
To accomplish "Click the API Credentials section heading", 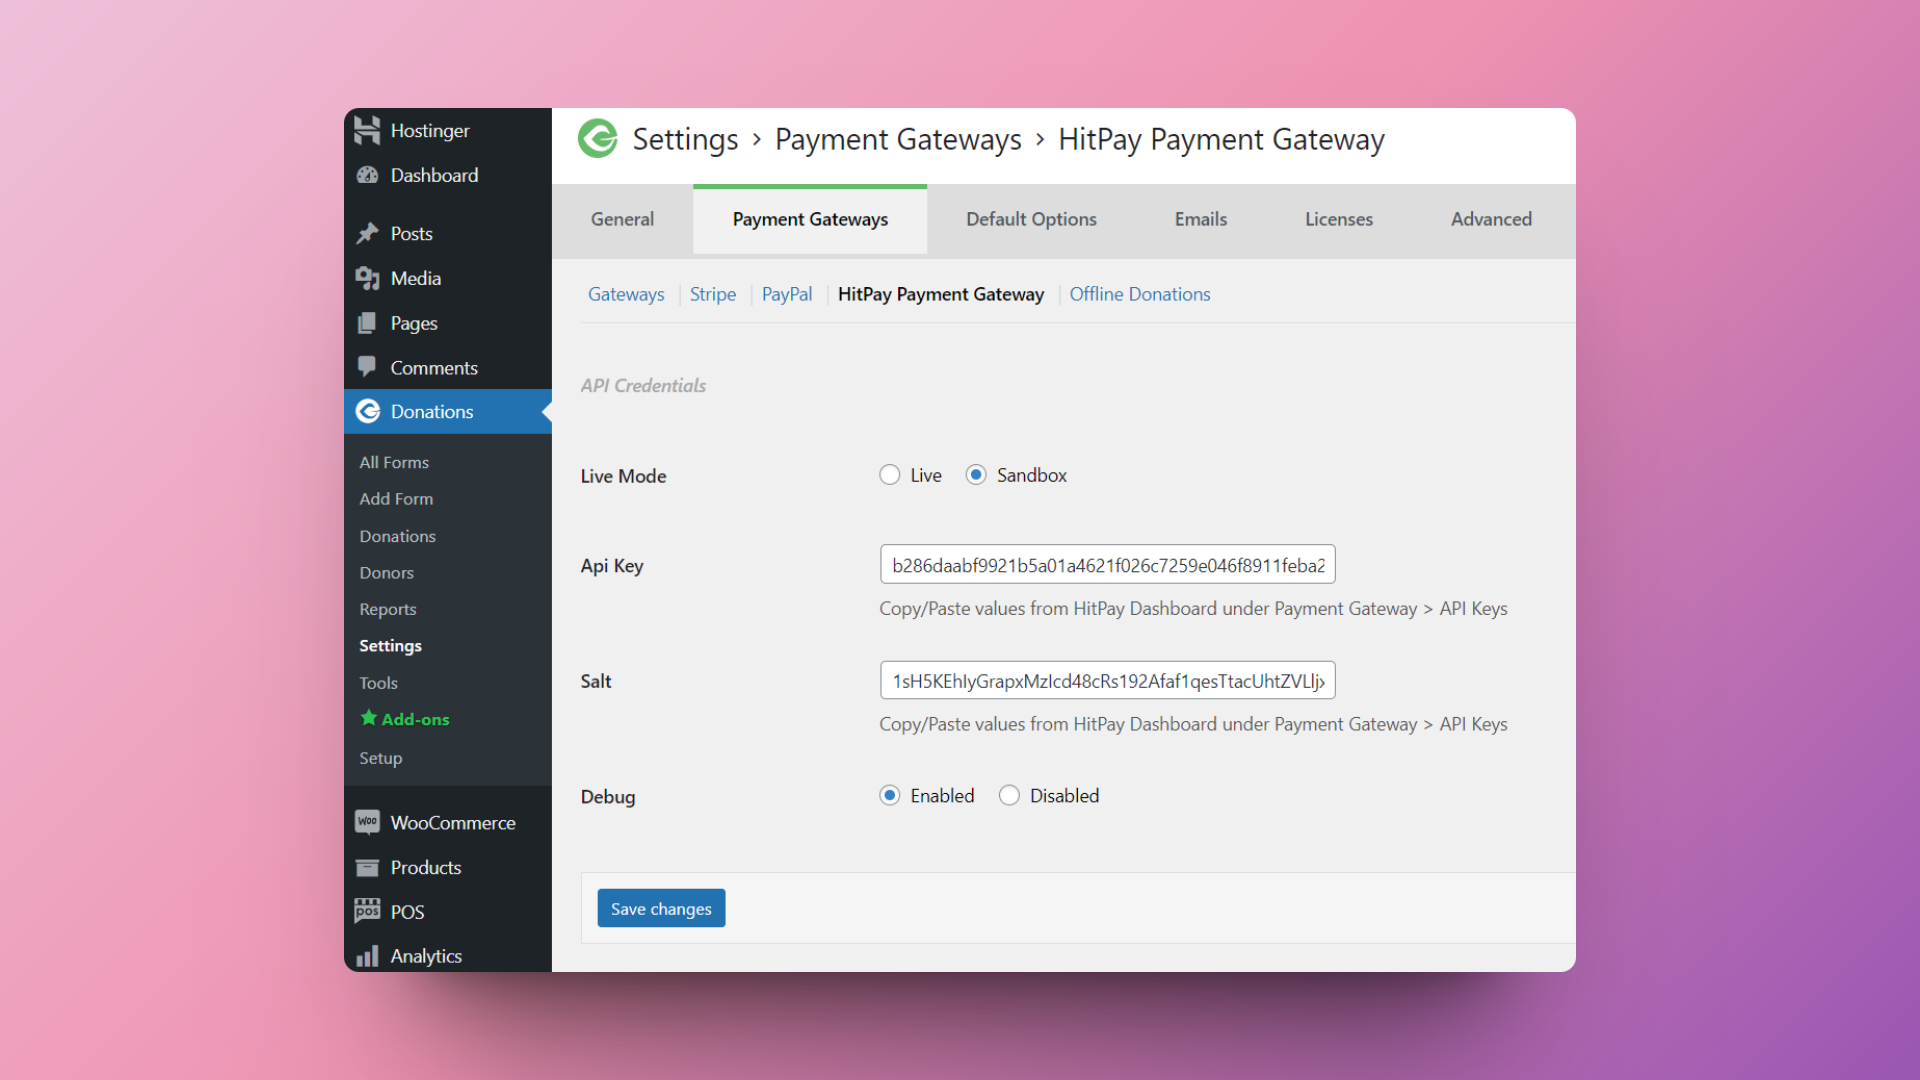I will 643,386.
